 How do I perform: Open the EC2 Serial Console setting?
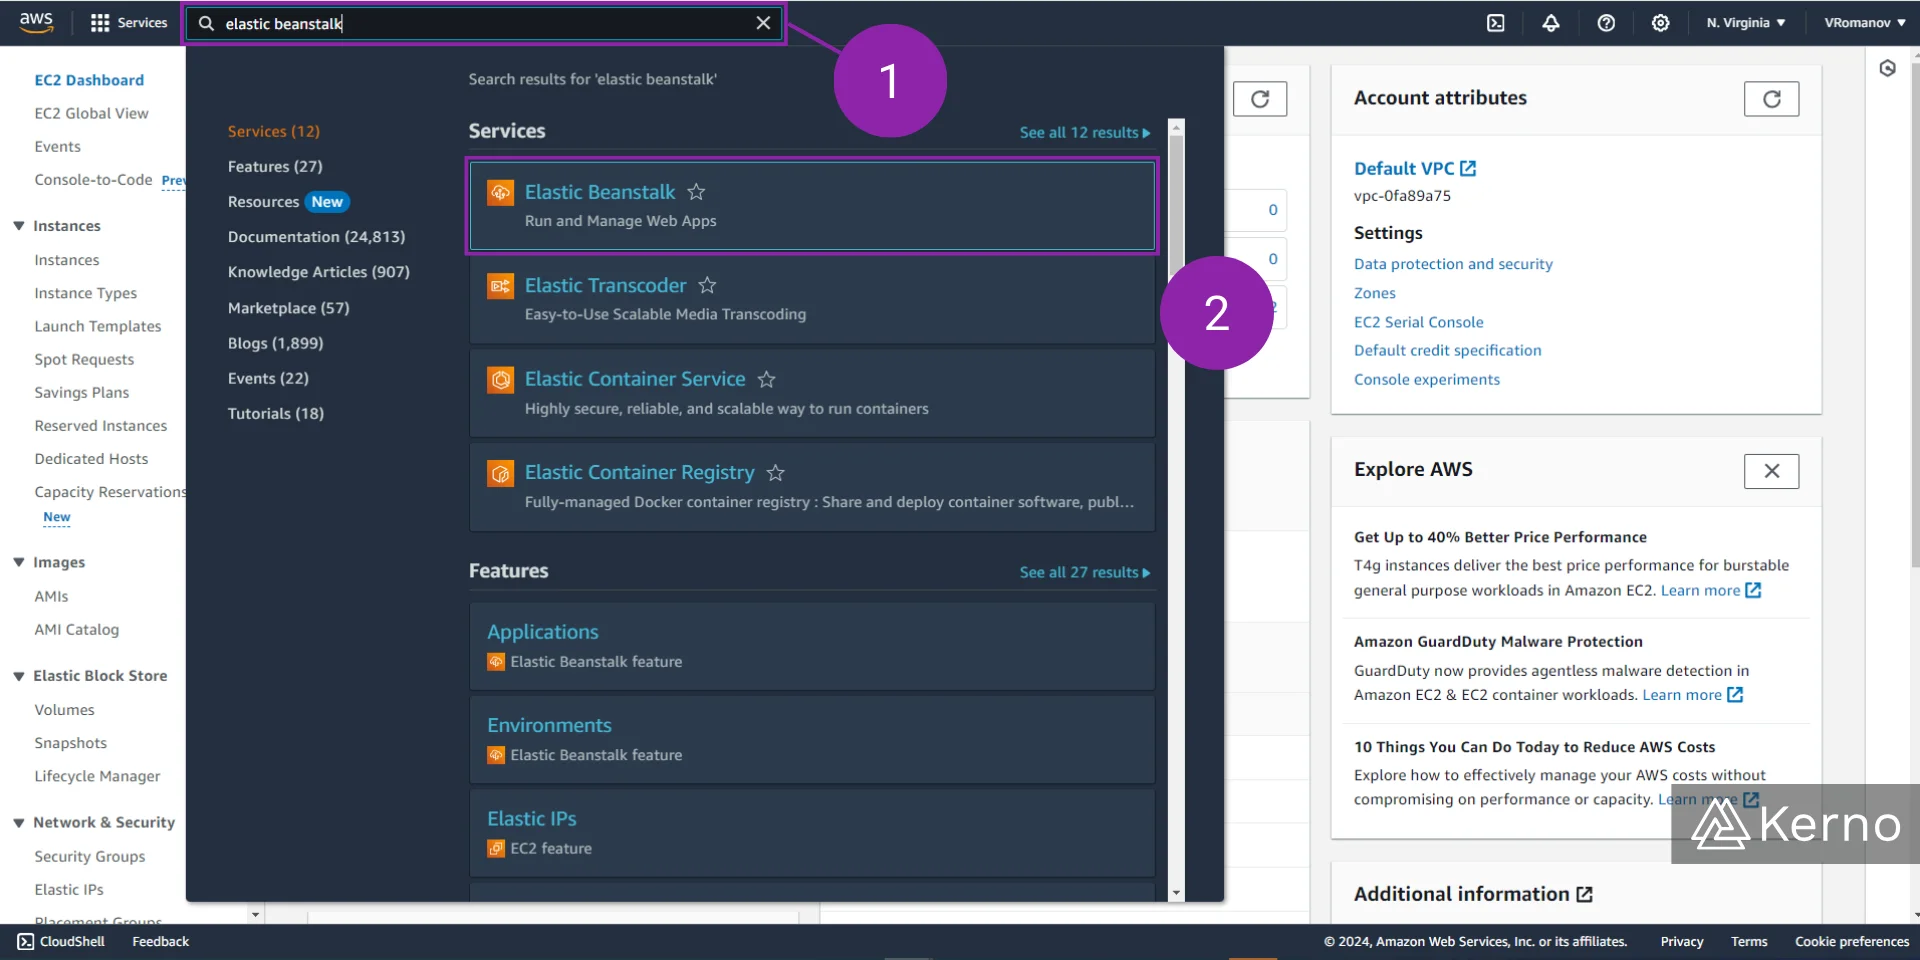1418,322
